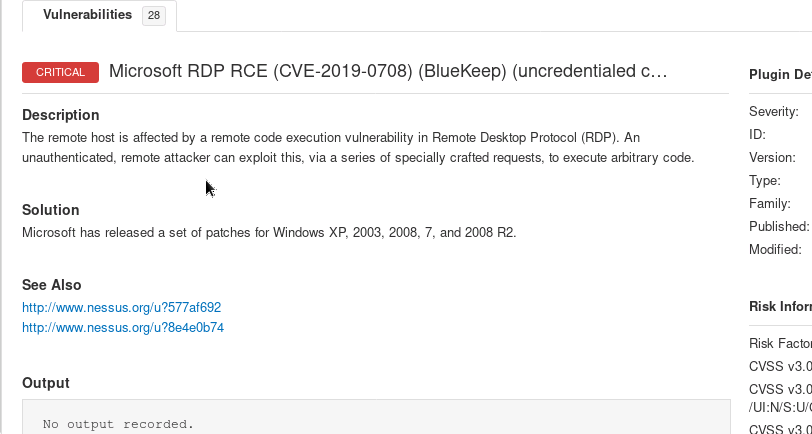Image resolution: width=812 pixels, height=434 pixels.
Task: Click the red CRITICAL severity badge
Action: [60, 72]
